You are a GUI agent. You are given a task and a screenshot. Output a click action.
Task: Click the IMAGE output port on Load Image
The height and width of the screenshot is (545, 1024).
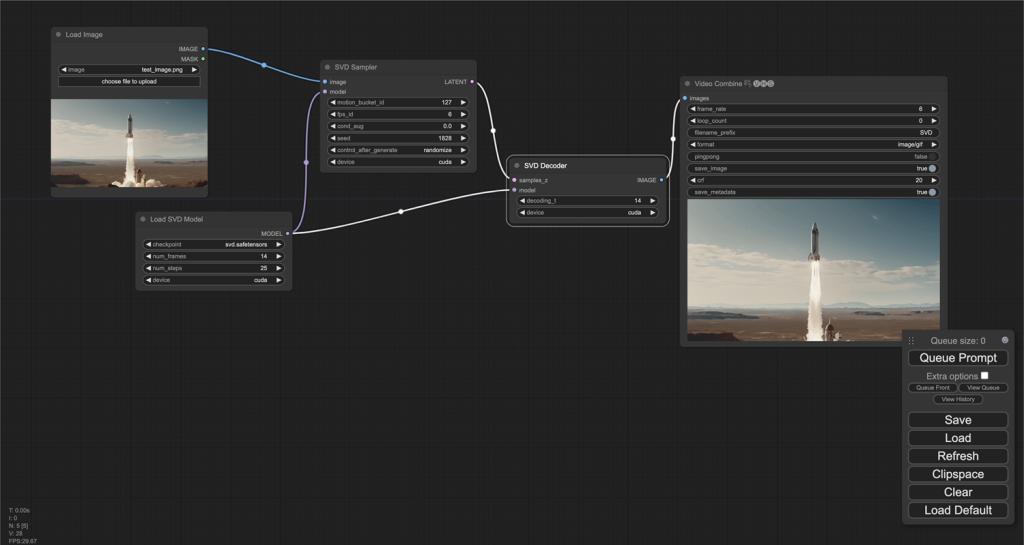[203, 48]
